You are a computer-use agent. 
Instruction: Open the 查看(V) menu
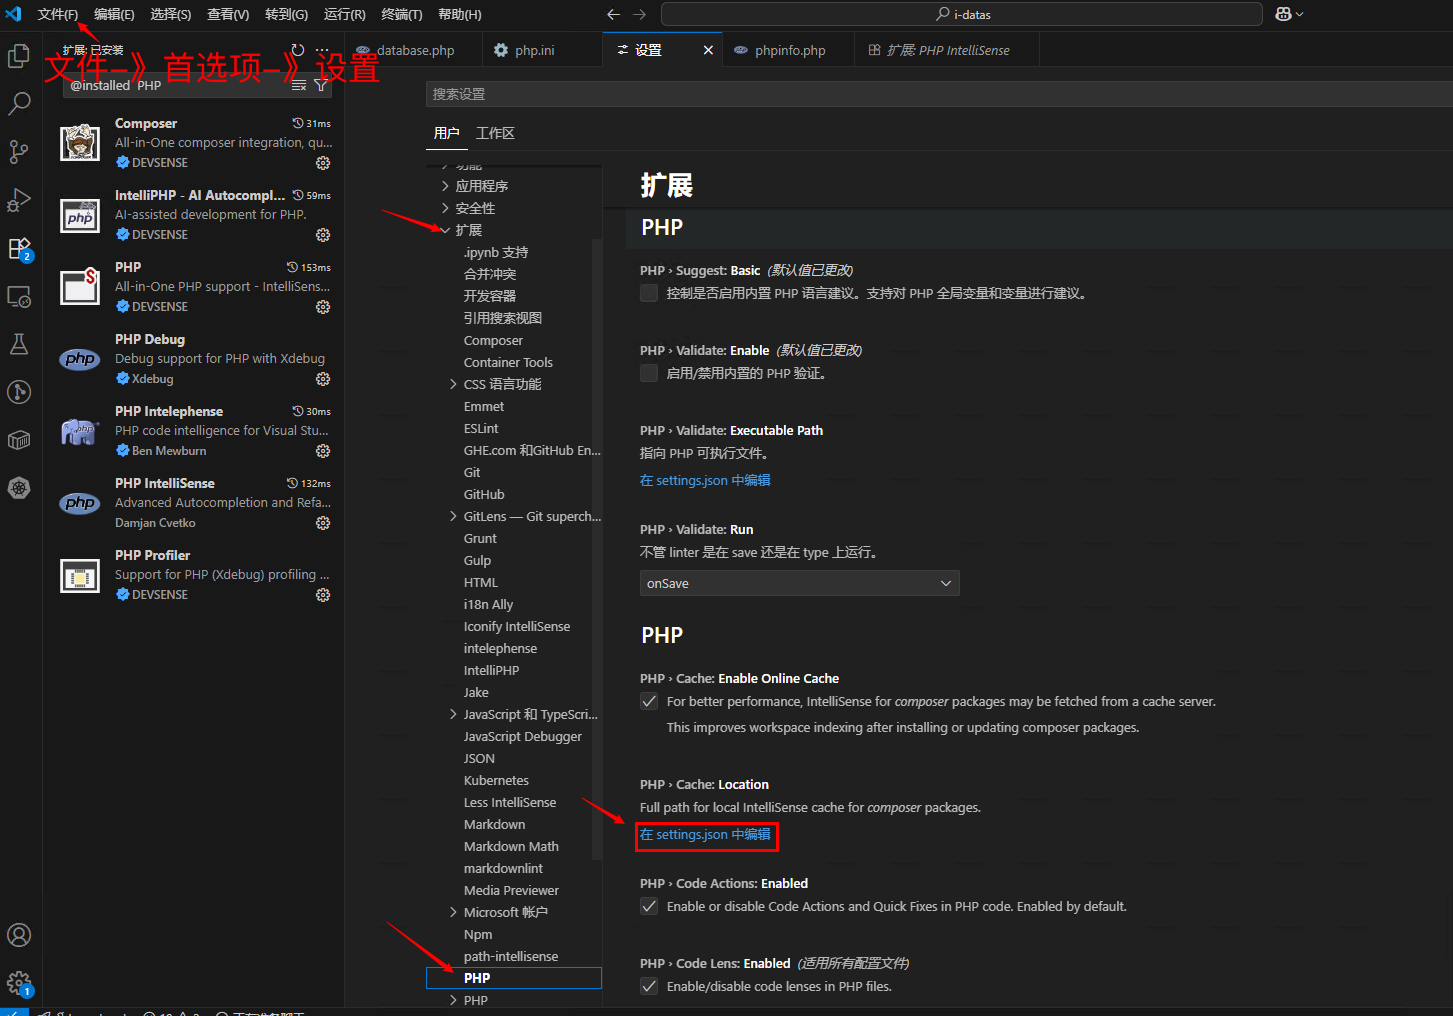point(228,14)
